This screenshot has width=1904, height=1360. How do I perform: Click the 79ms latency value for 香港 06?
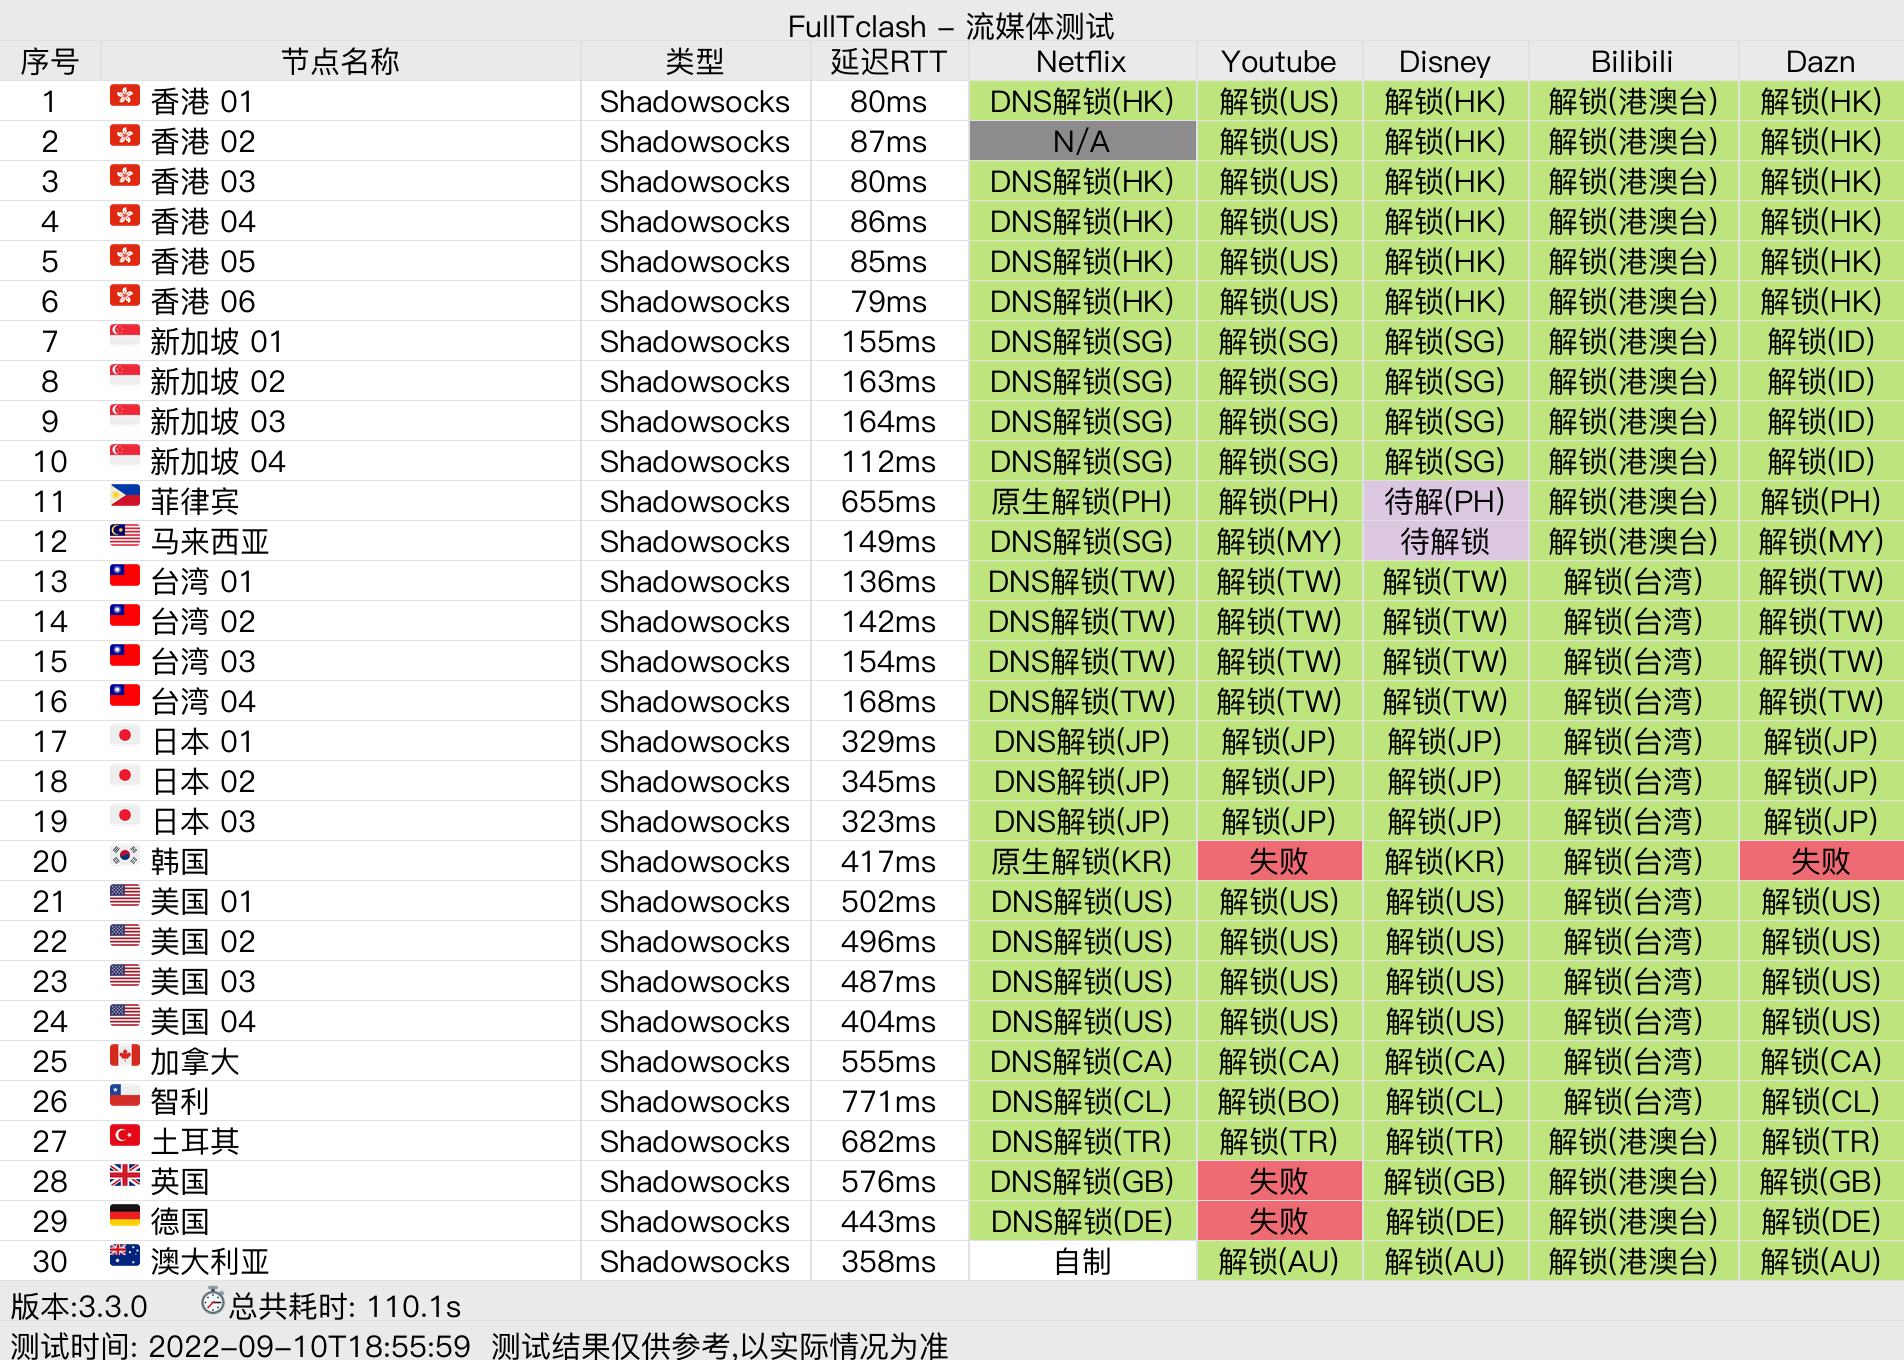(889, 301)
